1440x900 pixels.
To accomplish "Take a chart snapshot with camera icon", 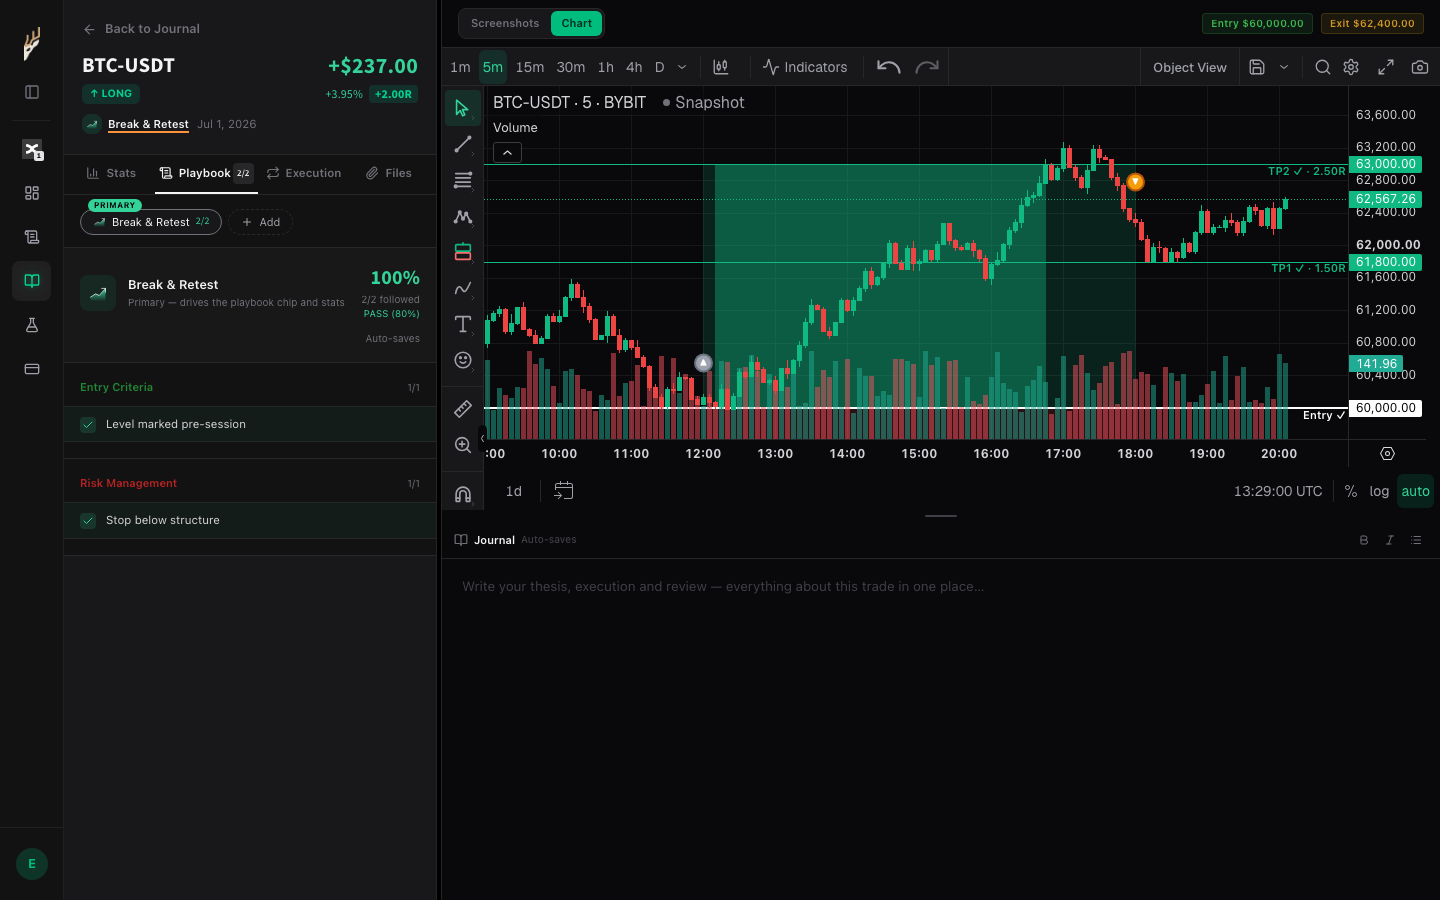I will 1420,67.
